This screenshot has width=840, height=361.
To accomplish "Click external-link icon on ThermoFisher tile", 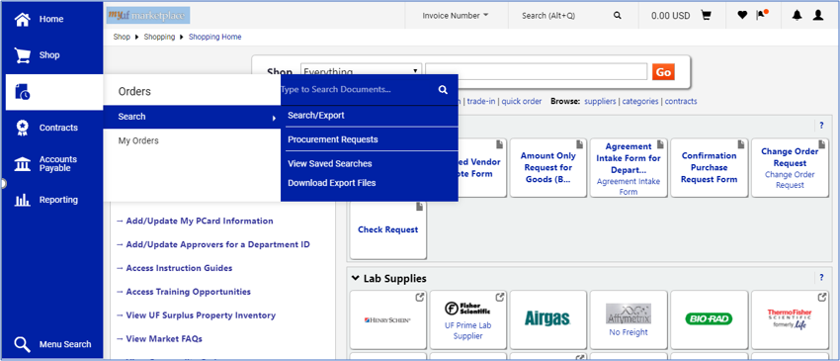I will (x=822, y=297).
